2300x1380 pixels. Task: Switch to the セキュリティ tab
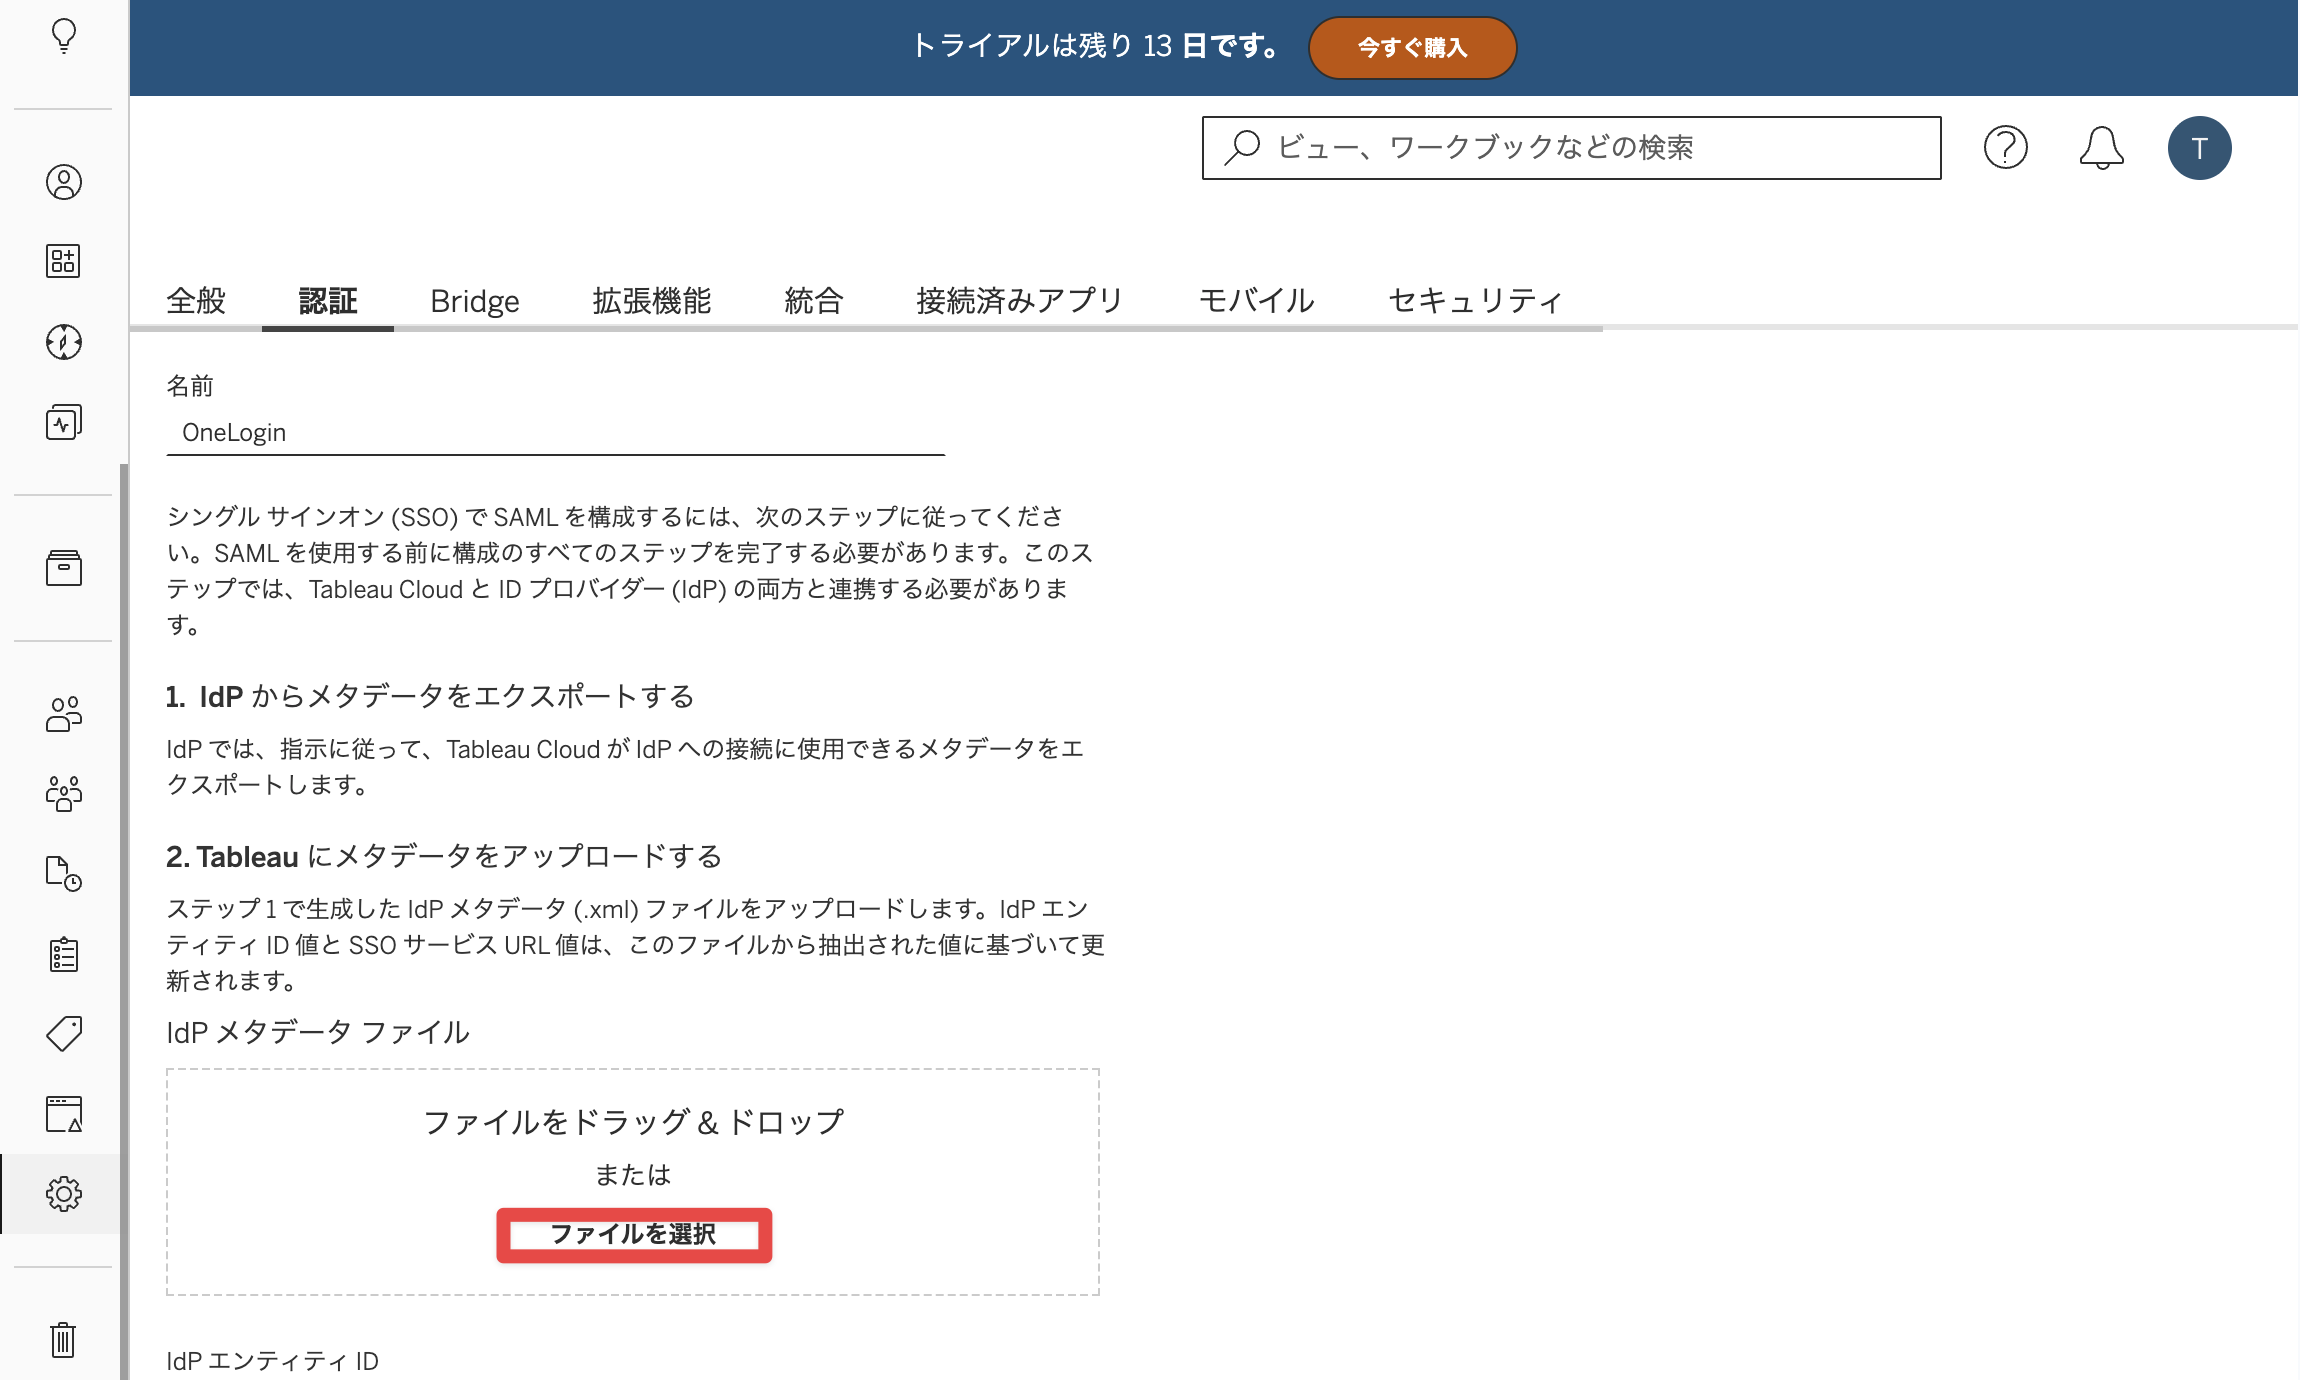(1476, 300)
